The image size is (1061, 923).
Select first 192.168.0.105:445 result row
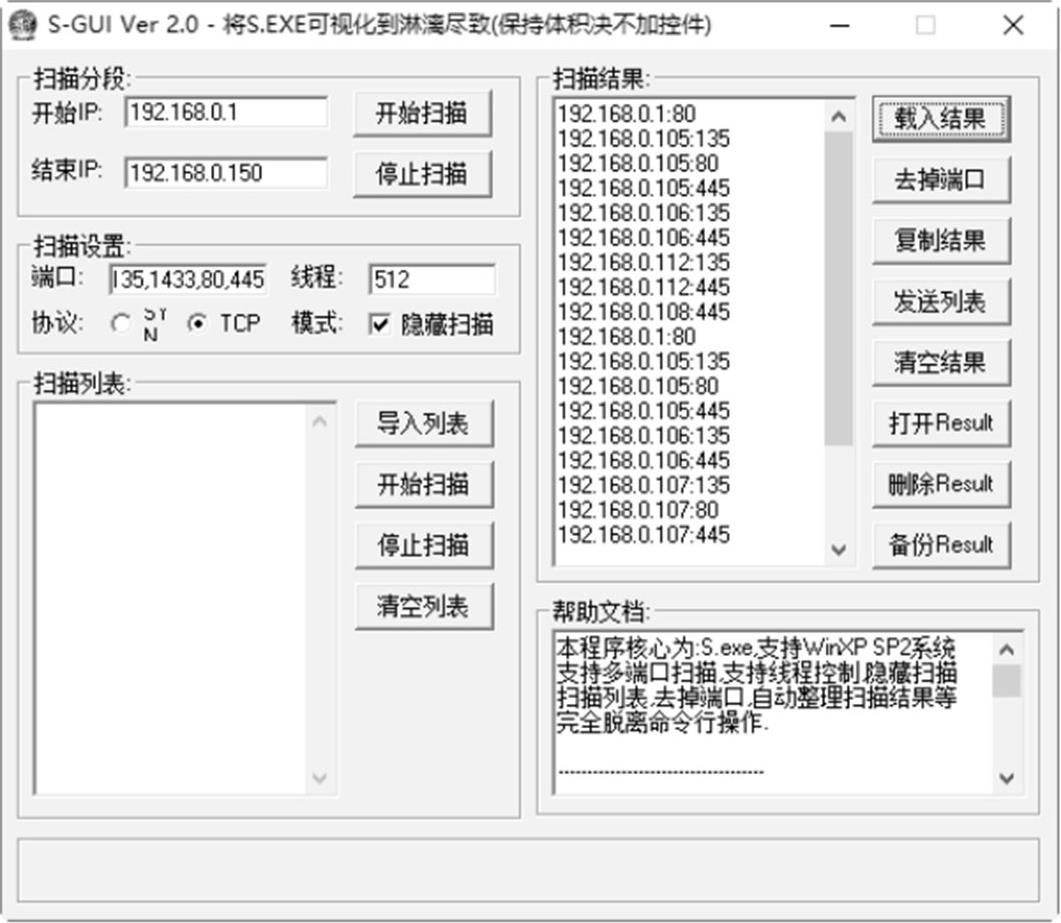644,188
